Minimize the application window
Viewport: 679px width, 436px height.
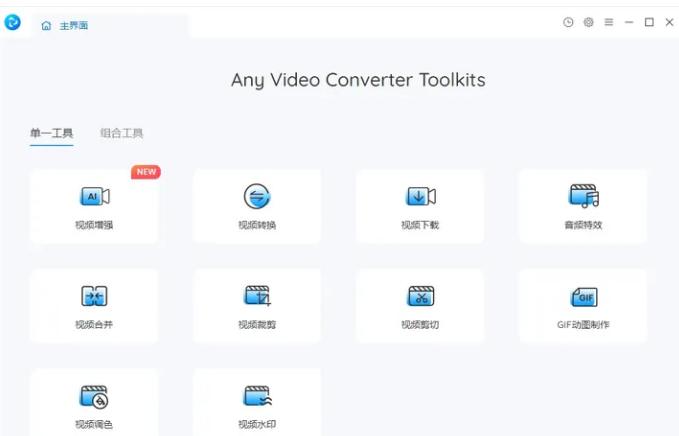pos(629,22)
